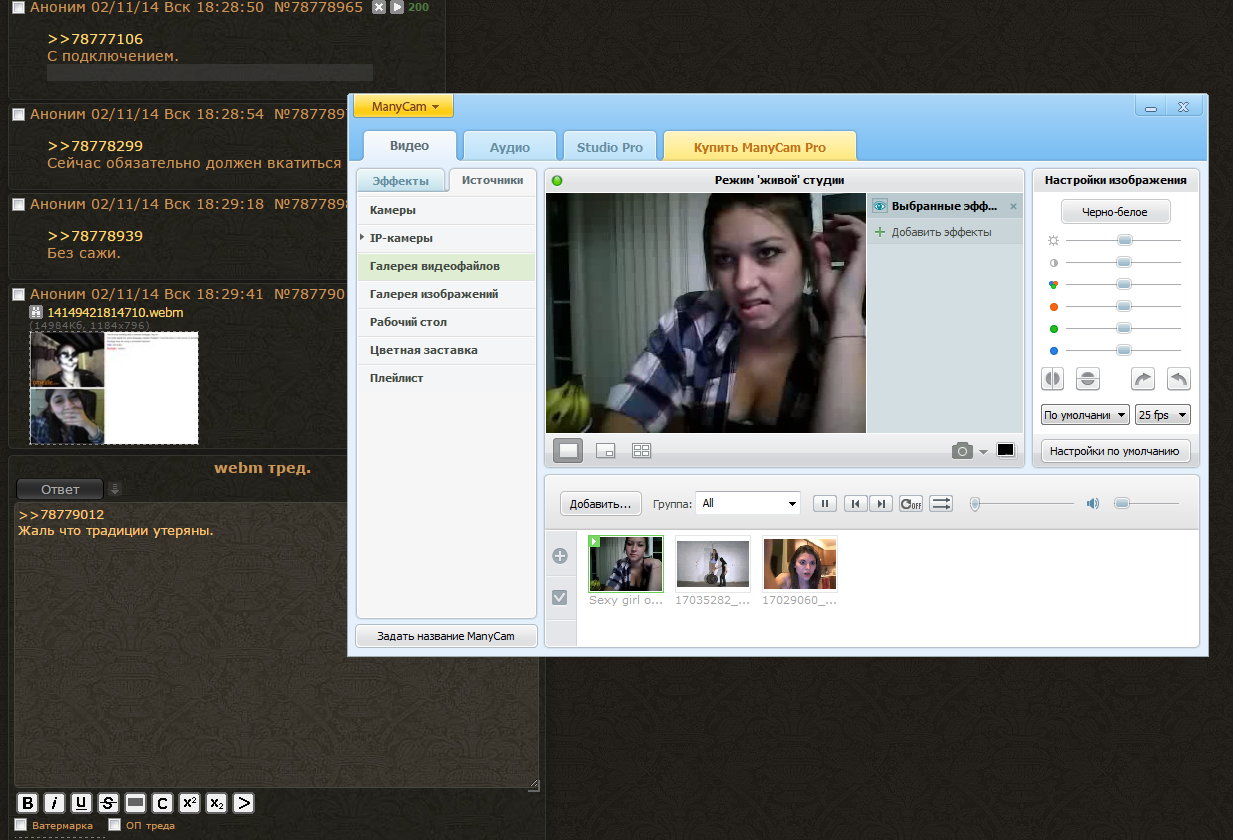Tick the checkbox of post №78778965
This screenshot has width=1233, height=840.
[x=18, y=7]
